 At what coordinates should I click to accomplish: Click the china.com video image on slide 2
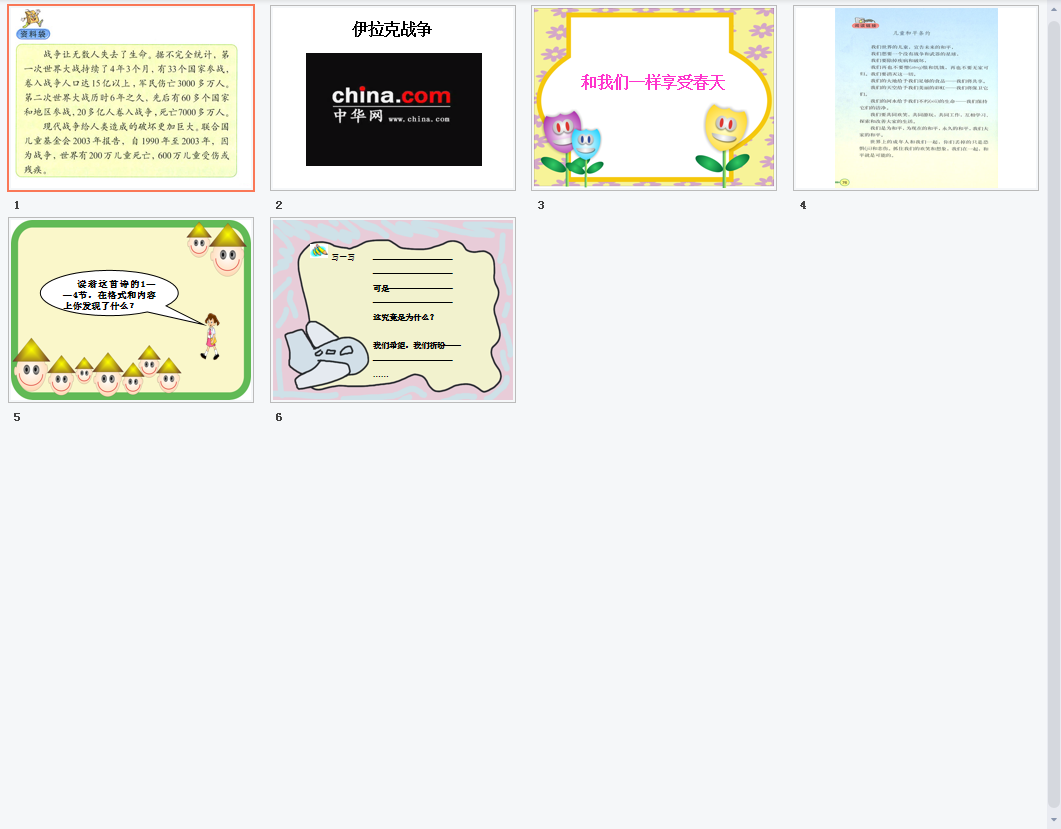394,109
